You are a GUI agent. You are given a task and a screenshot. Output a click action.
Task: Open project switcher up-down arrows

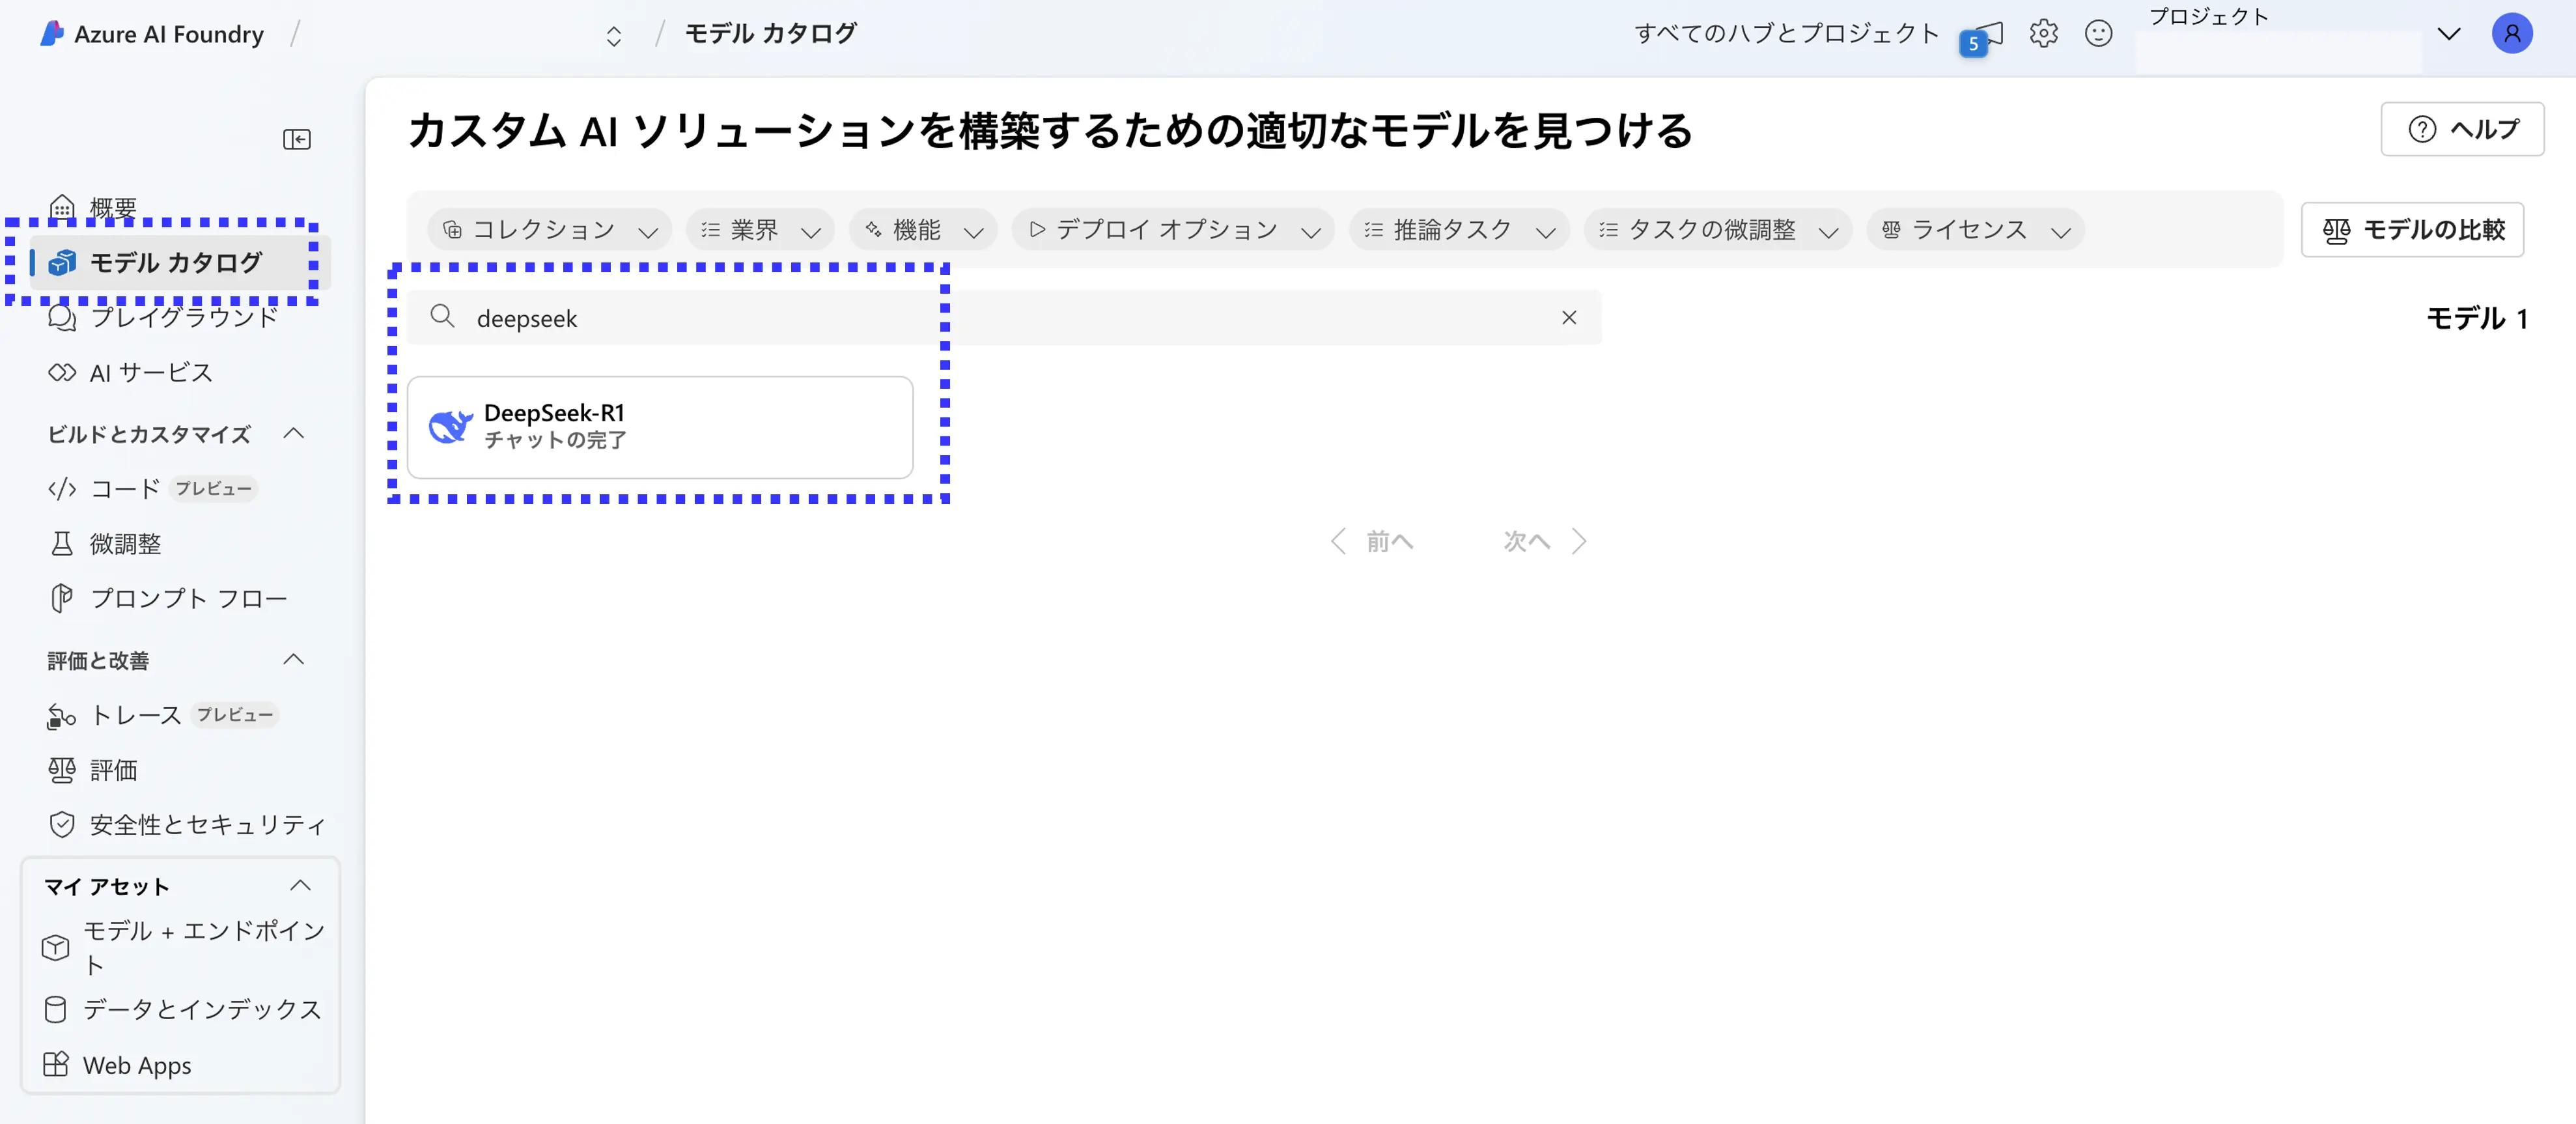coord(614,36)
